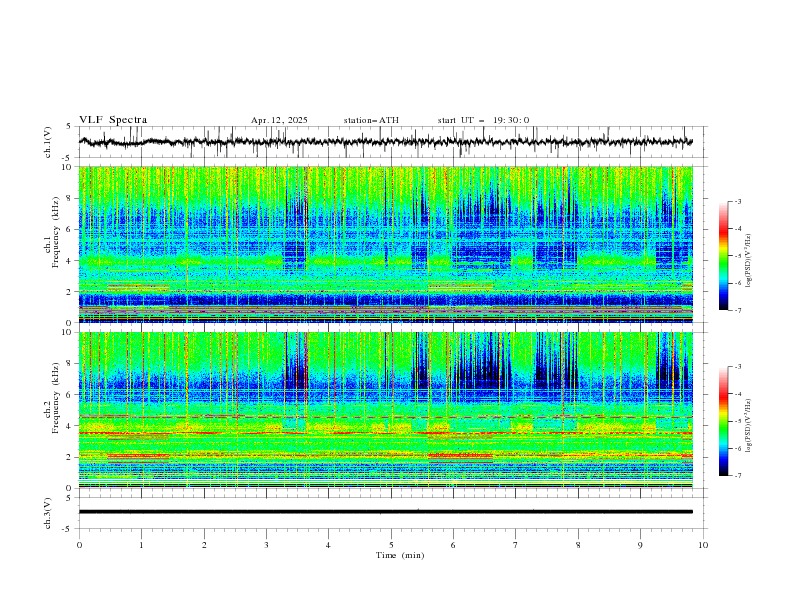Click the ch.1 color scale bar
This screenshot has height=612, width=792.
tap(724, 256)
